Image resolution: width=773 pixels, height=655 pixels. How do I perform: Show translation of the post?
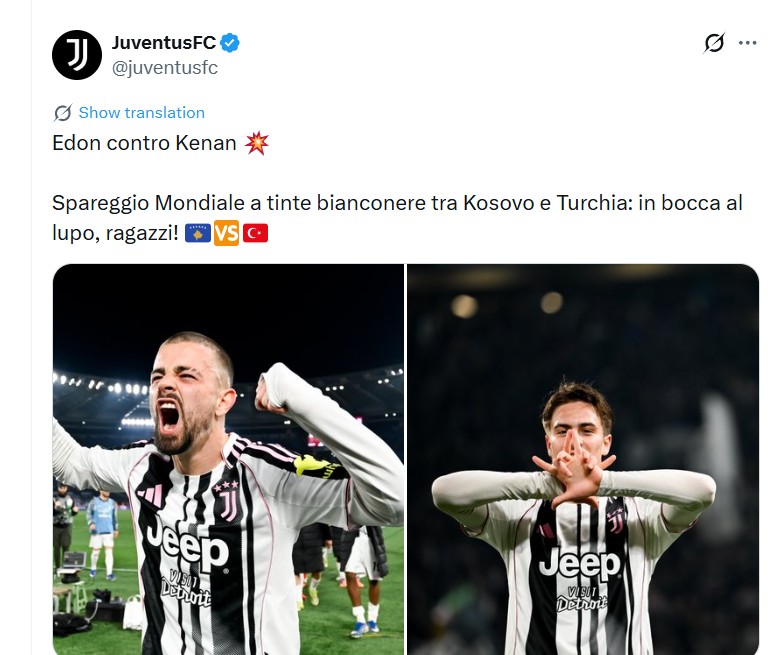[x=141, y=113]
